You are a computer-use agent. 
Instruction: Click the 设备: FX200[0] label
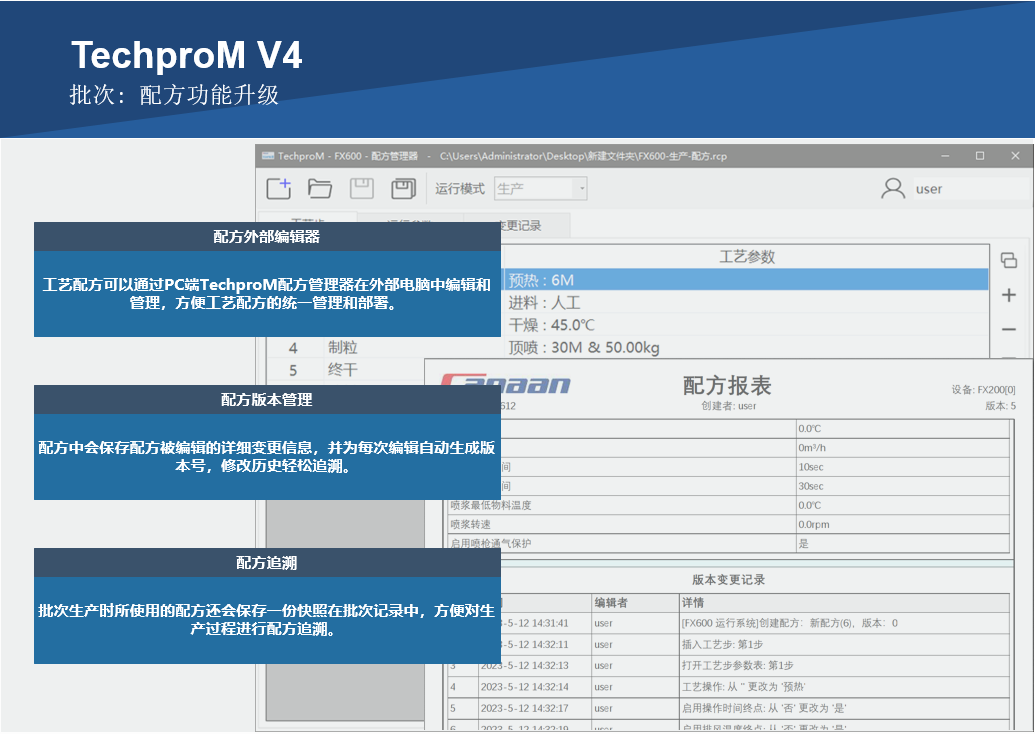[984, 390]
